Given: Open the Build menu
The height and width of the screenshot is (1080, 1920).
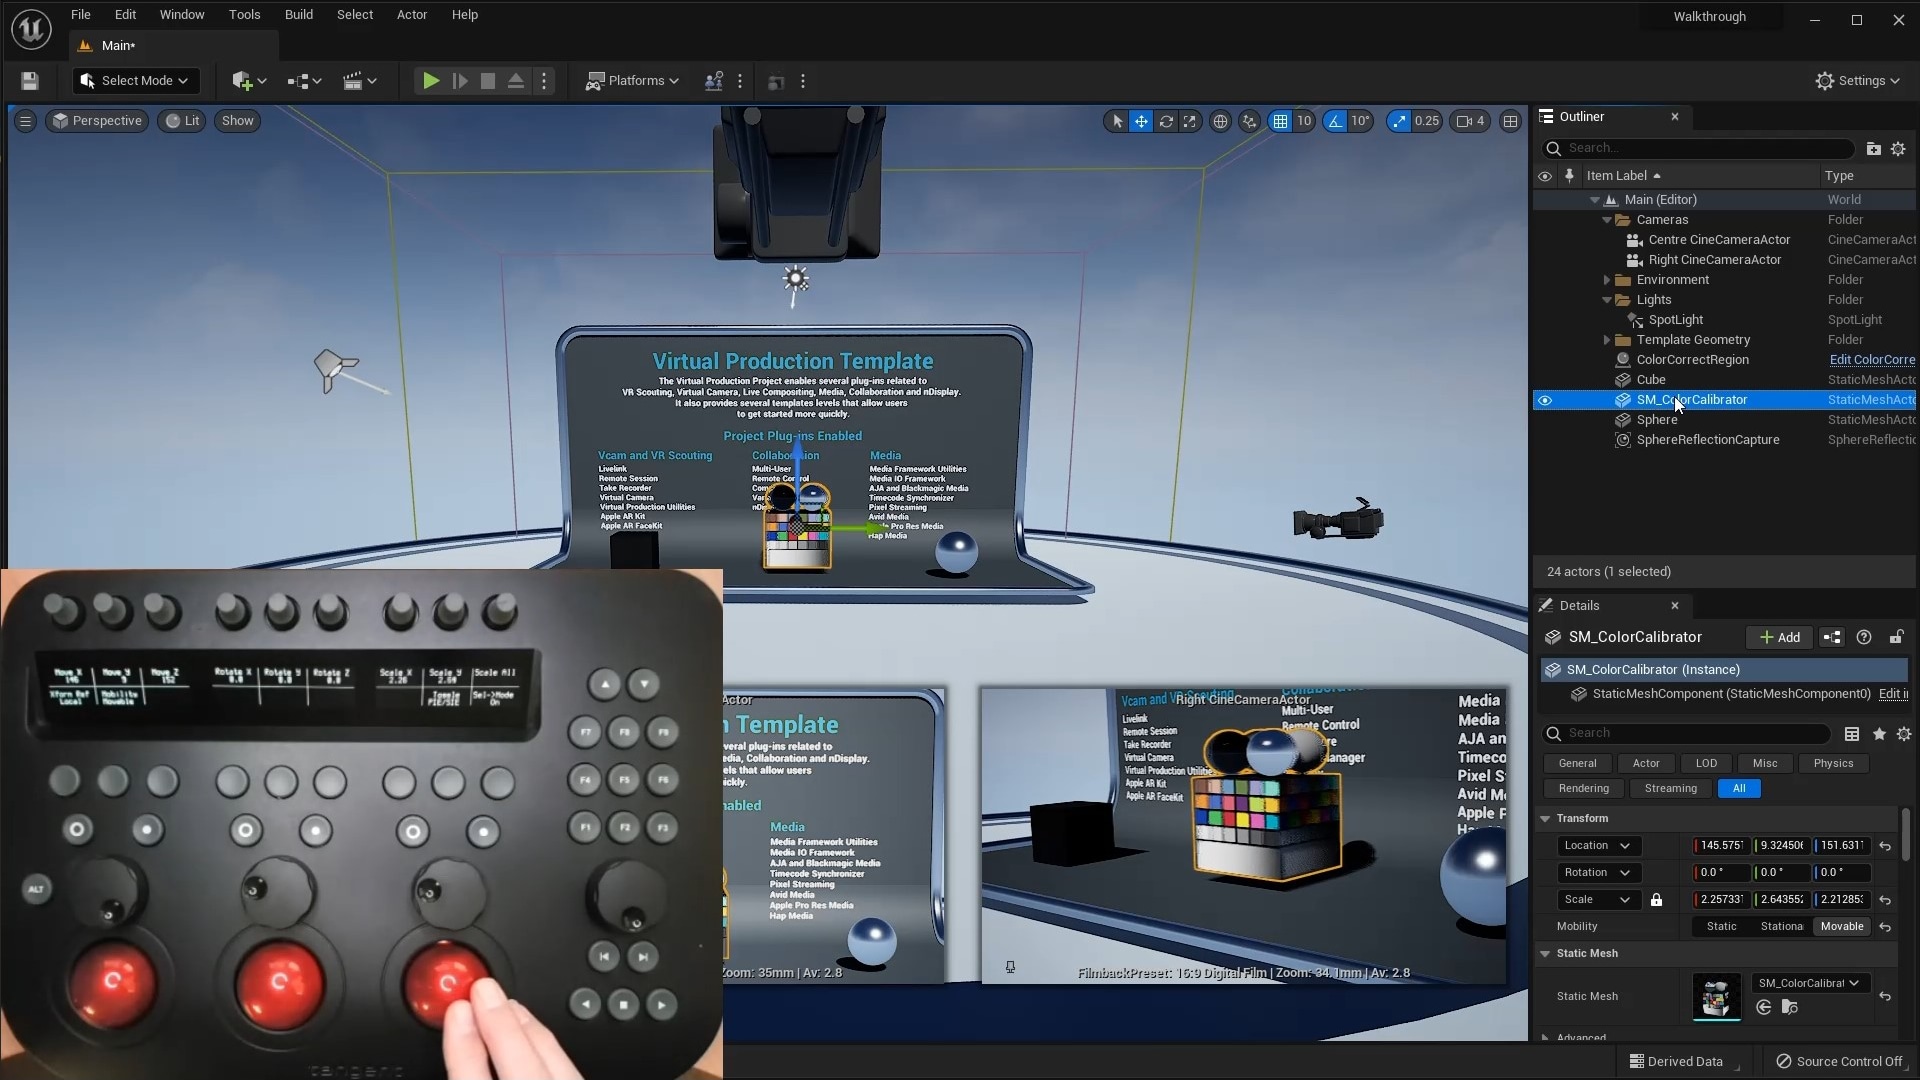Looking at the screenshot, I should click(298, 15).
